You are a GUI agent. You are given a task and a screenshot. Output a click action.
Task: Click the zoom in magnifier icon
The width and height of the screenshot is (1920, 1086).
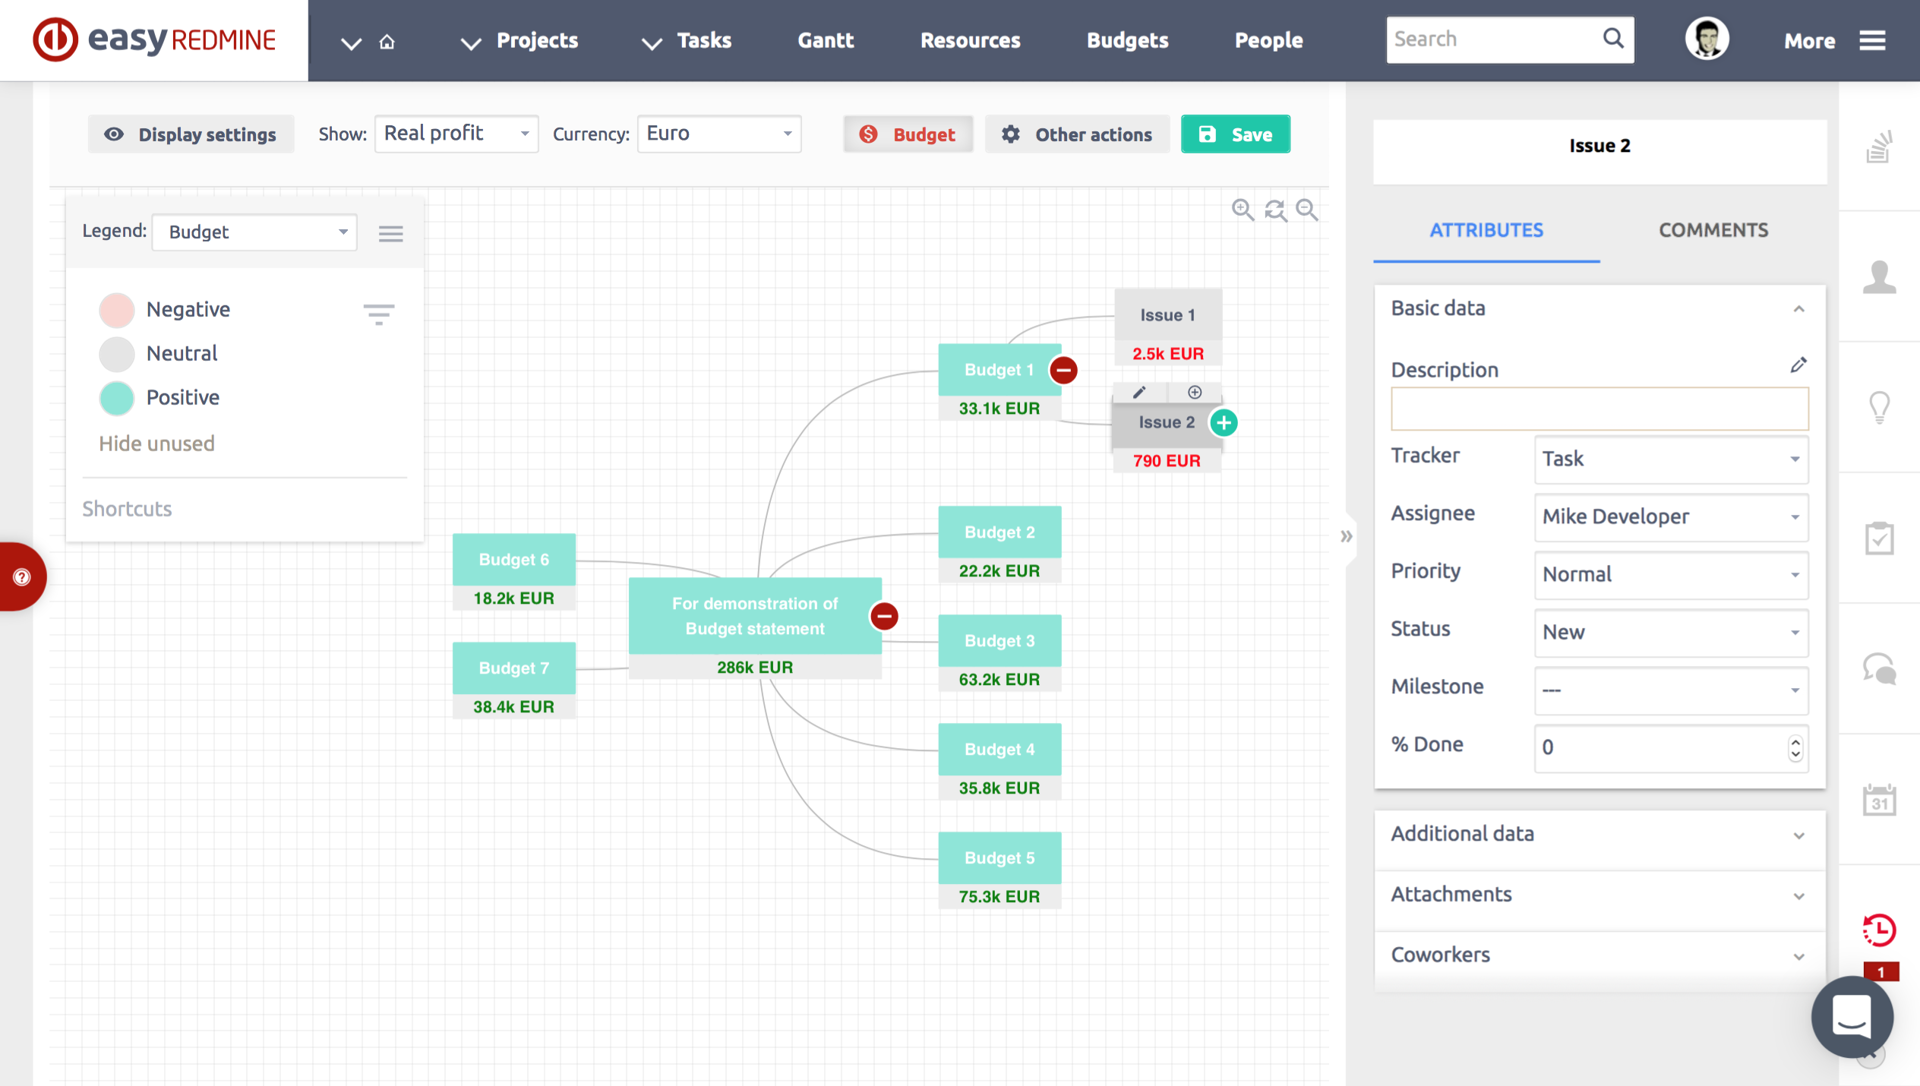[1242, 210]
